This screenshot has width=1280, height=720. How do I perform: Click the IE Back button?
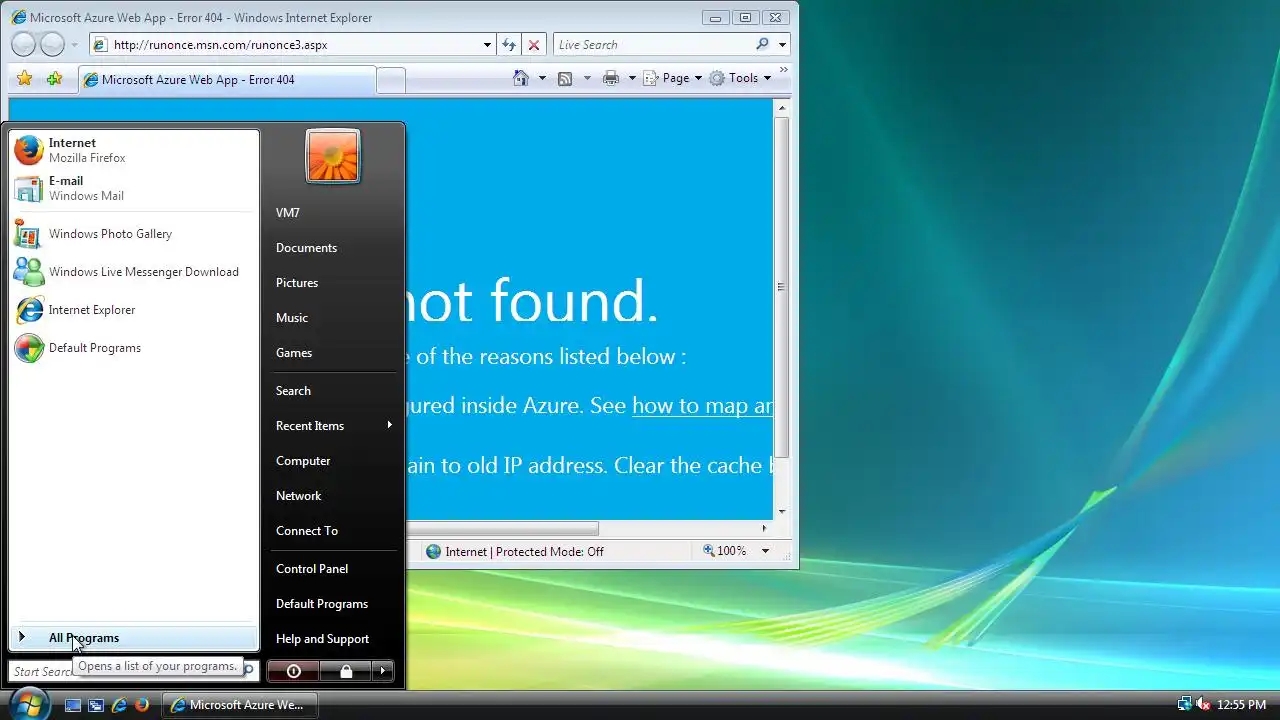pyautogui.click(x=24, y=44)
